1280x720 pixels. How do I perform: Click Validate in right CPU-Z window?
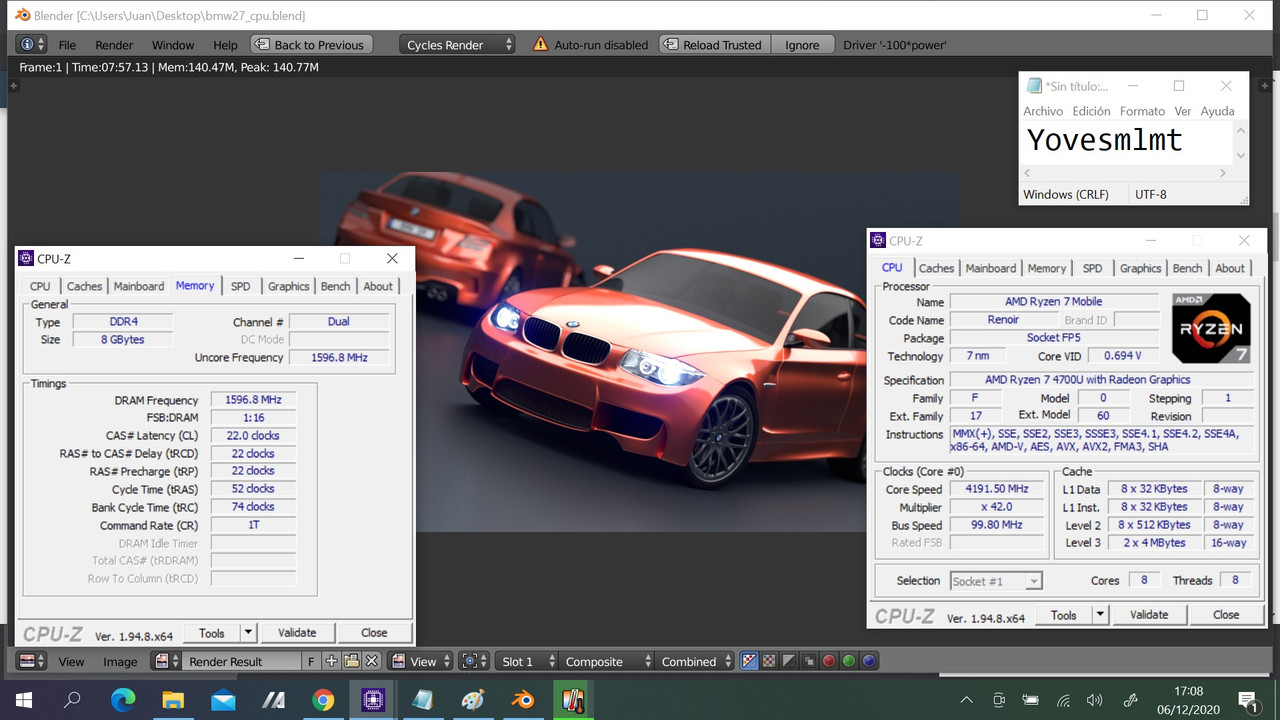[1149, 615]
